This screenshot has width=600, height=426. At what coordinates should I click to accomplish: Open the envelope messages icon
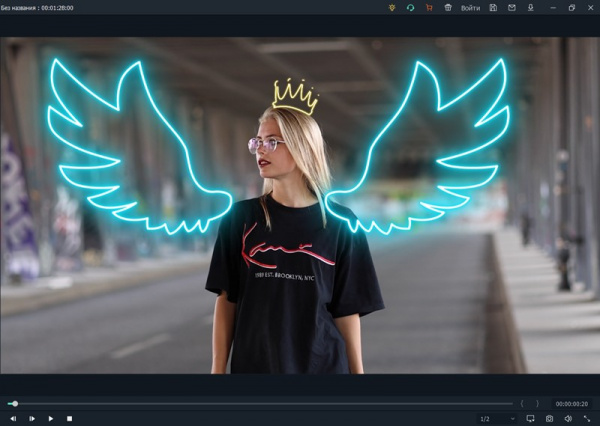coord(512,8)
